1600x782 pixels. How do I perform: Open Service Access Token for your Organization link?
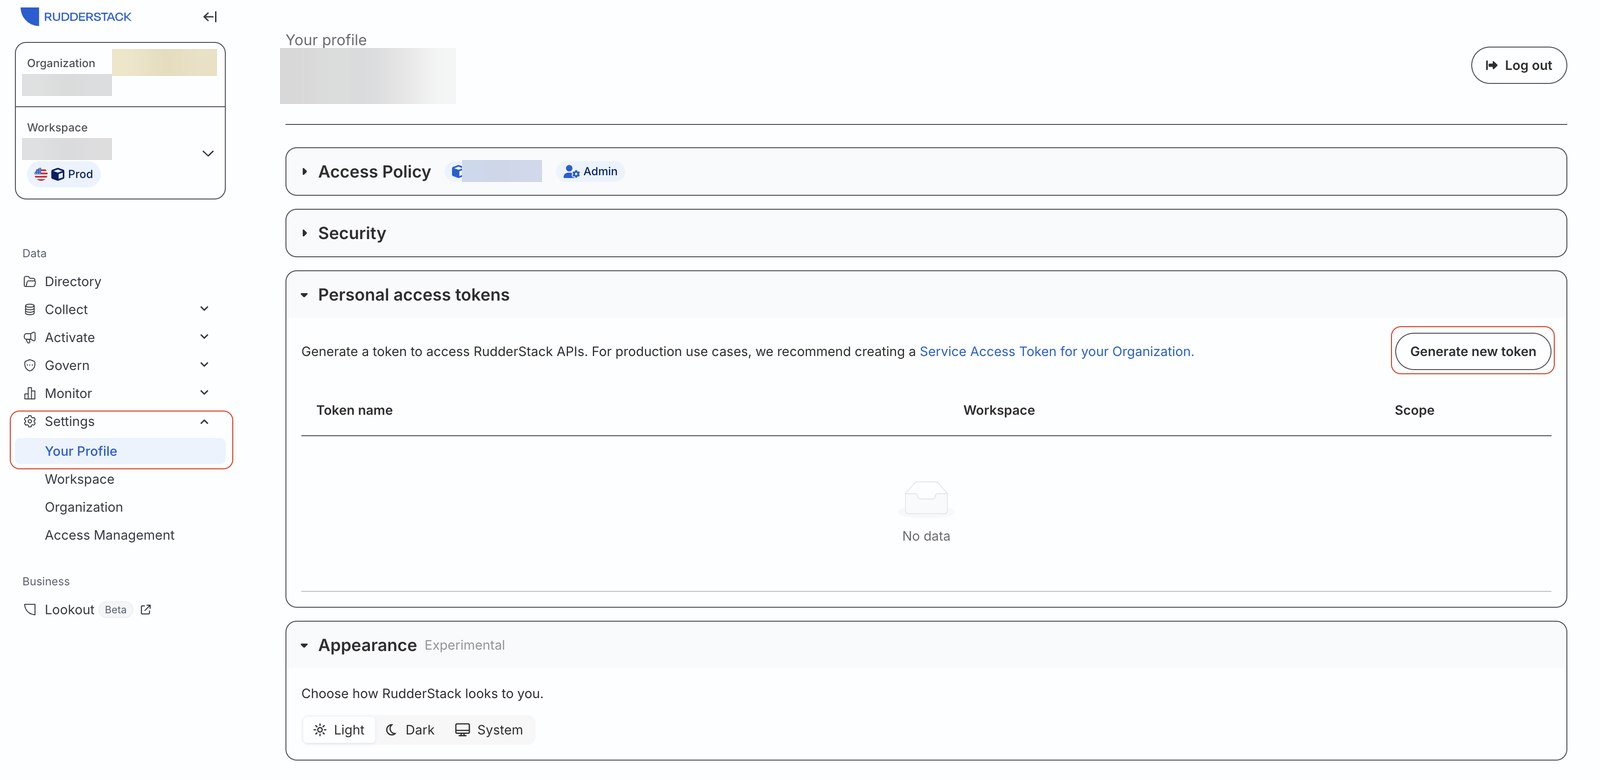coord(1055,352)
